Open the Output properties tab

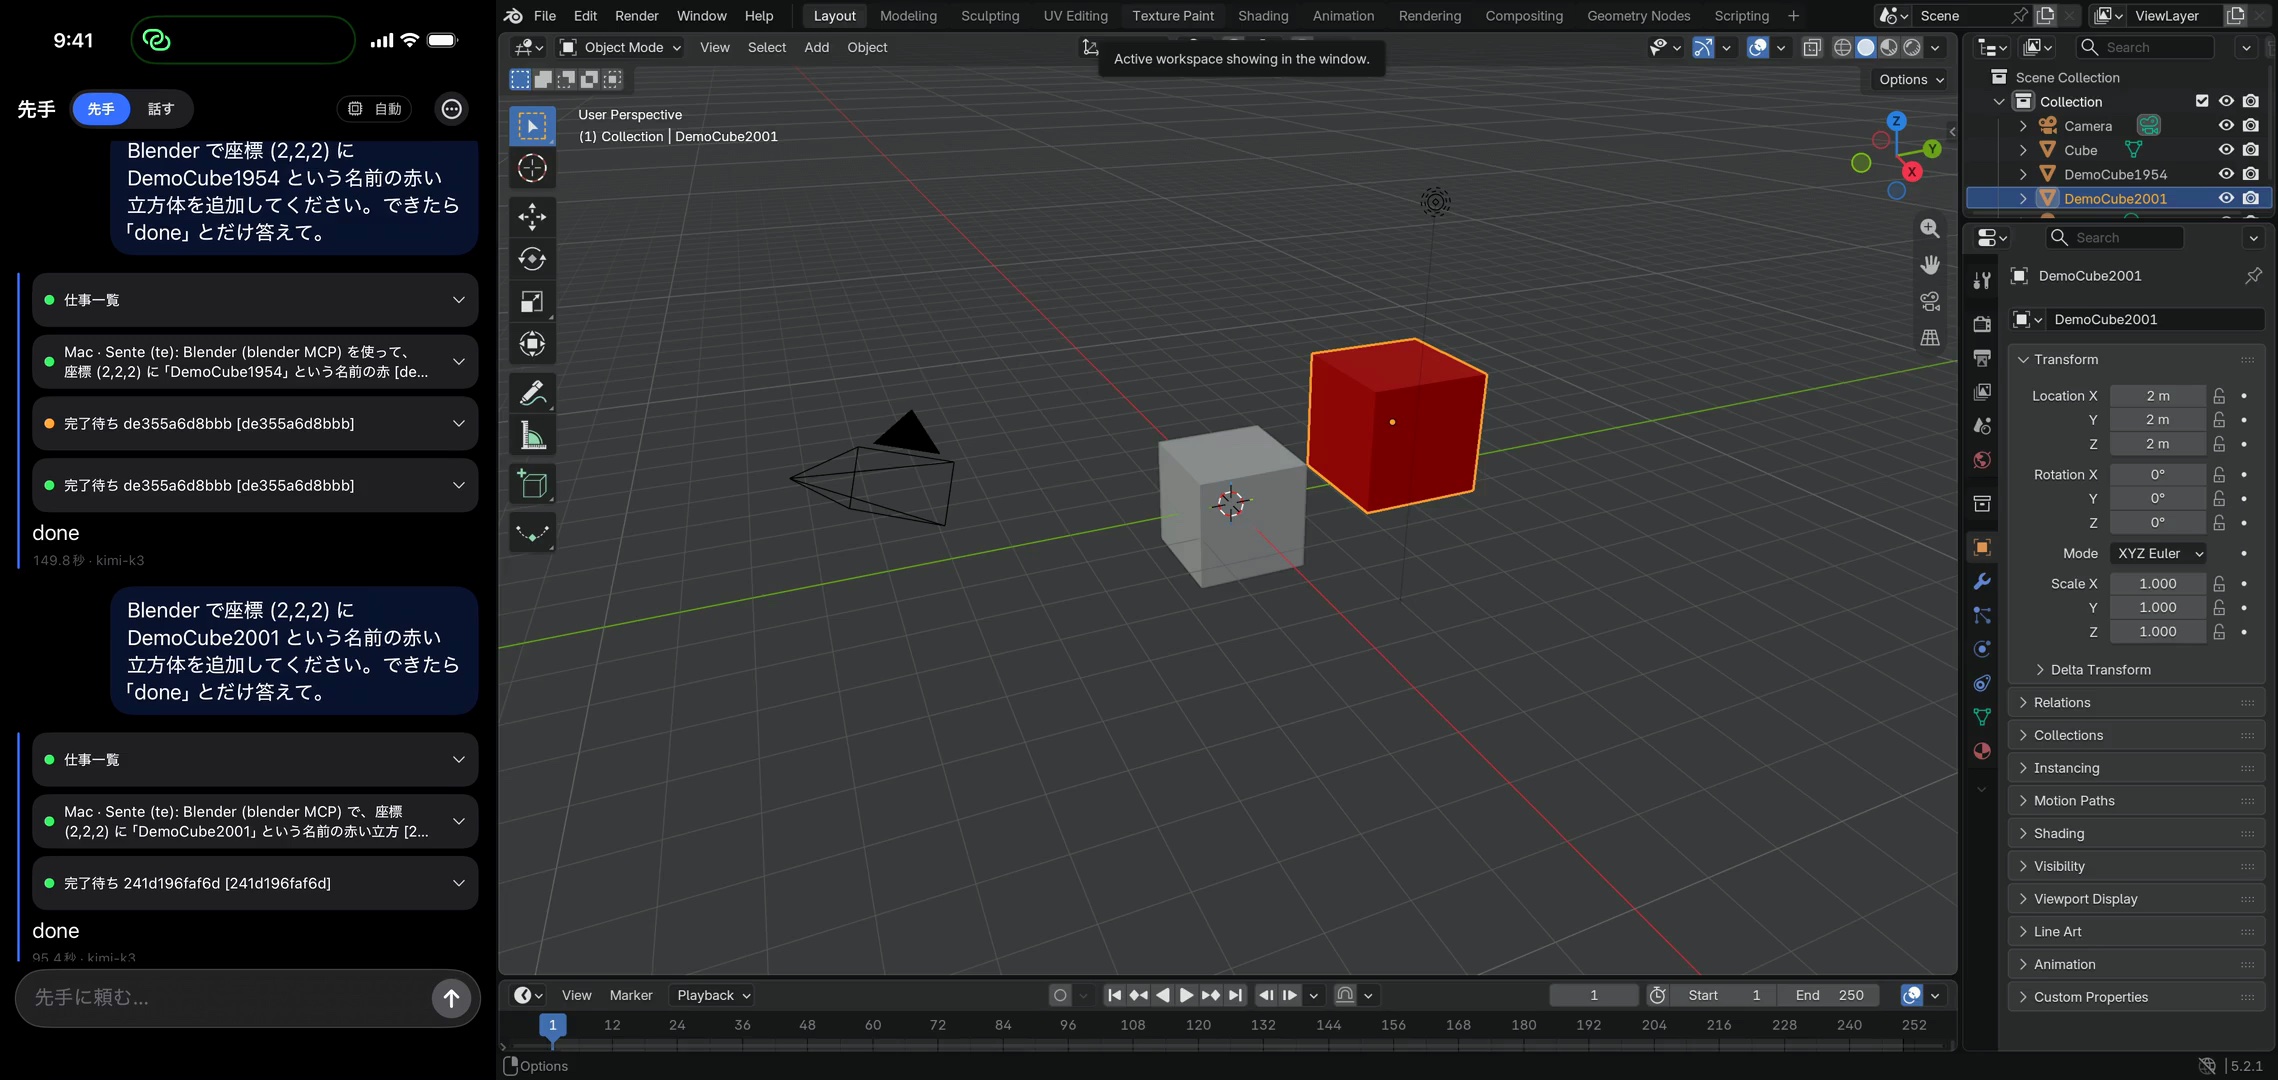pyautogui.click(x=1982, y=358)
